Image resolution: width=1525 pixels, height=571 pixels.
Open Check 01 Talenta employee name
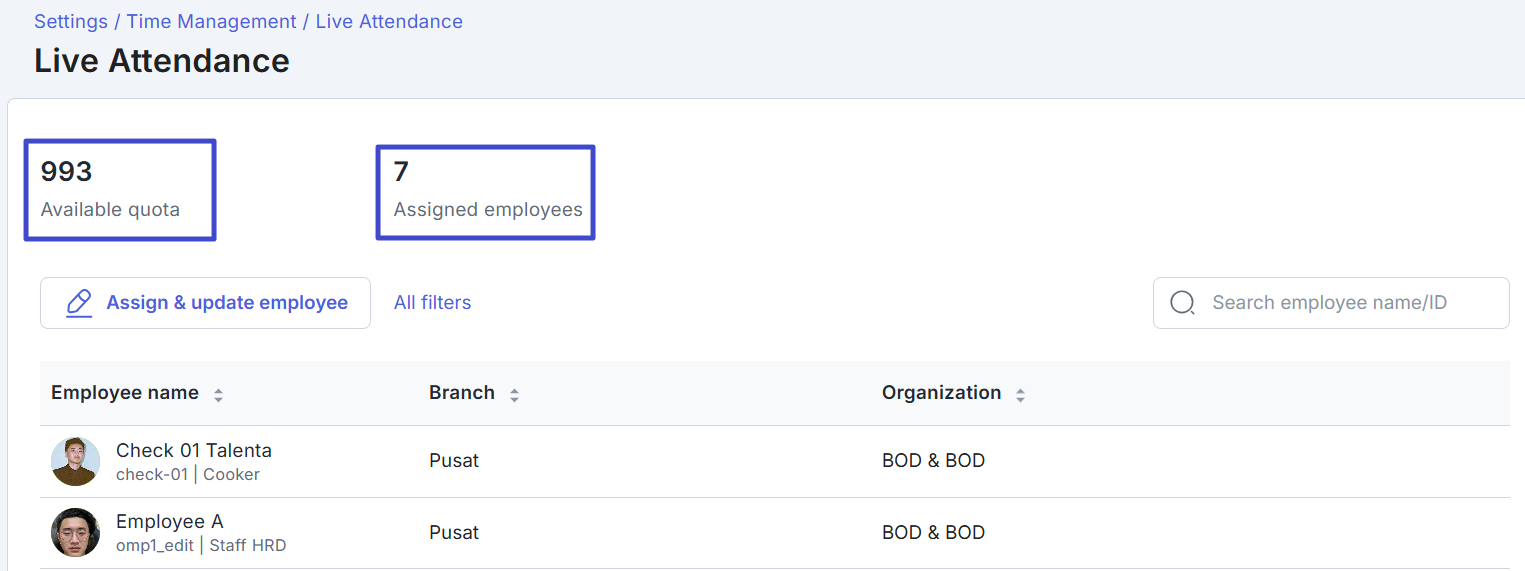[x=194, y=450]
